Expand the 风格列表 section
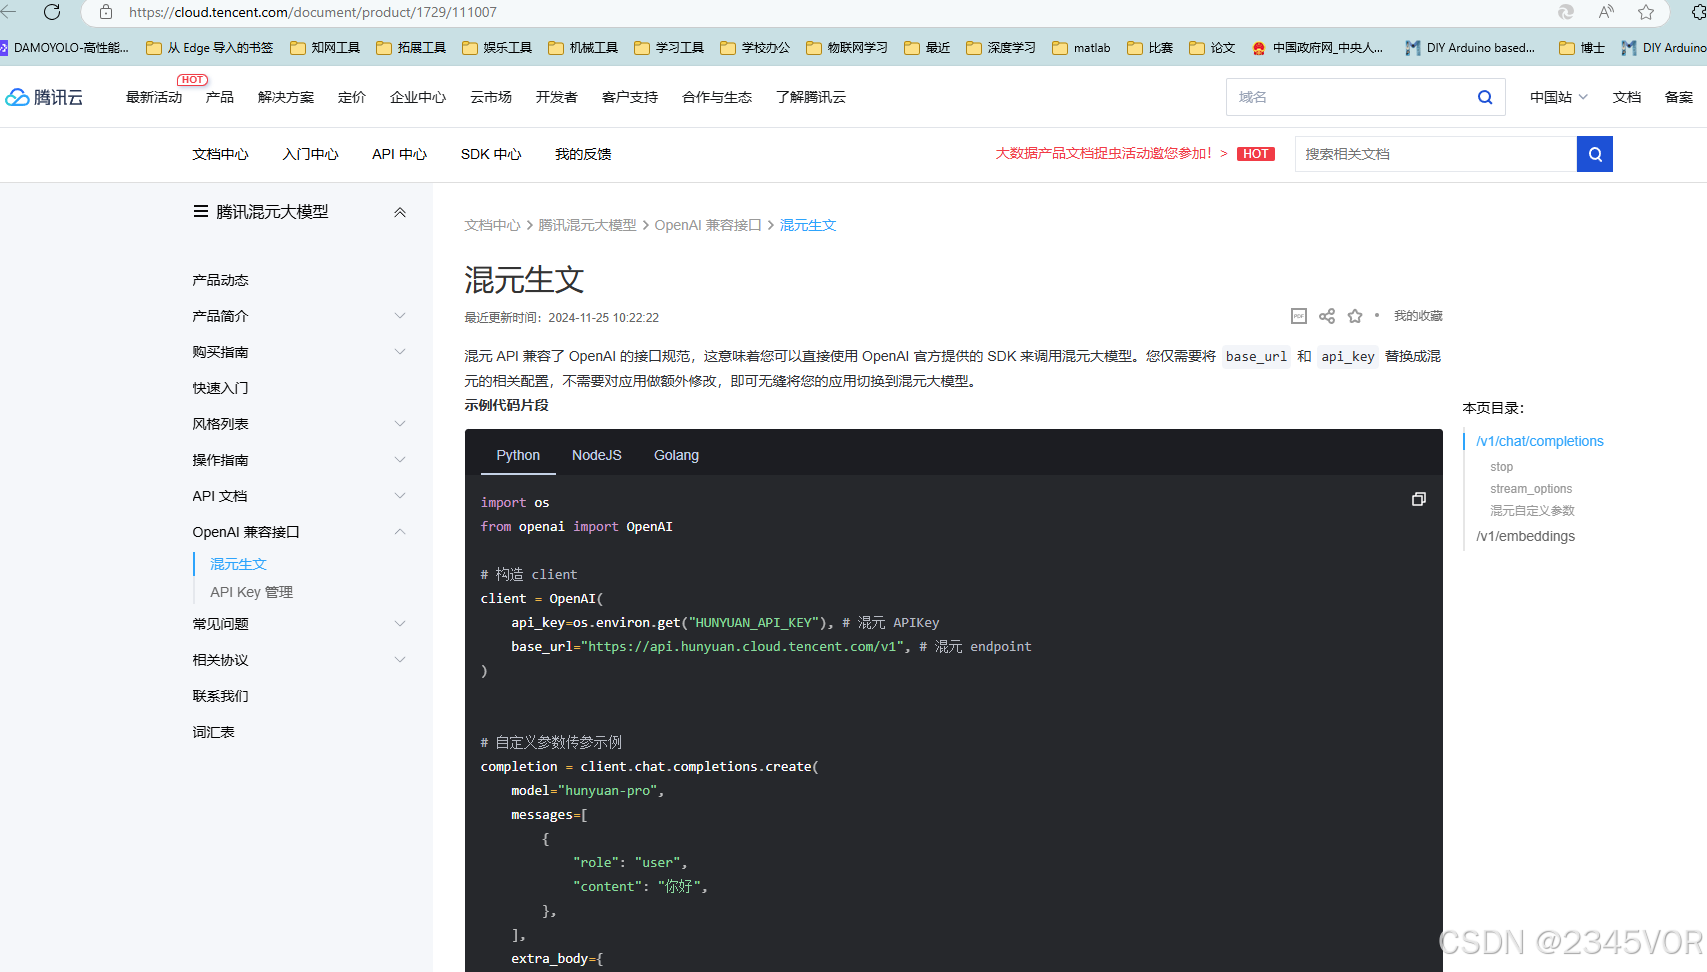 [400, 424]
